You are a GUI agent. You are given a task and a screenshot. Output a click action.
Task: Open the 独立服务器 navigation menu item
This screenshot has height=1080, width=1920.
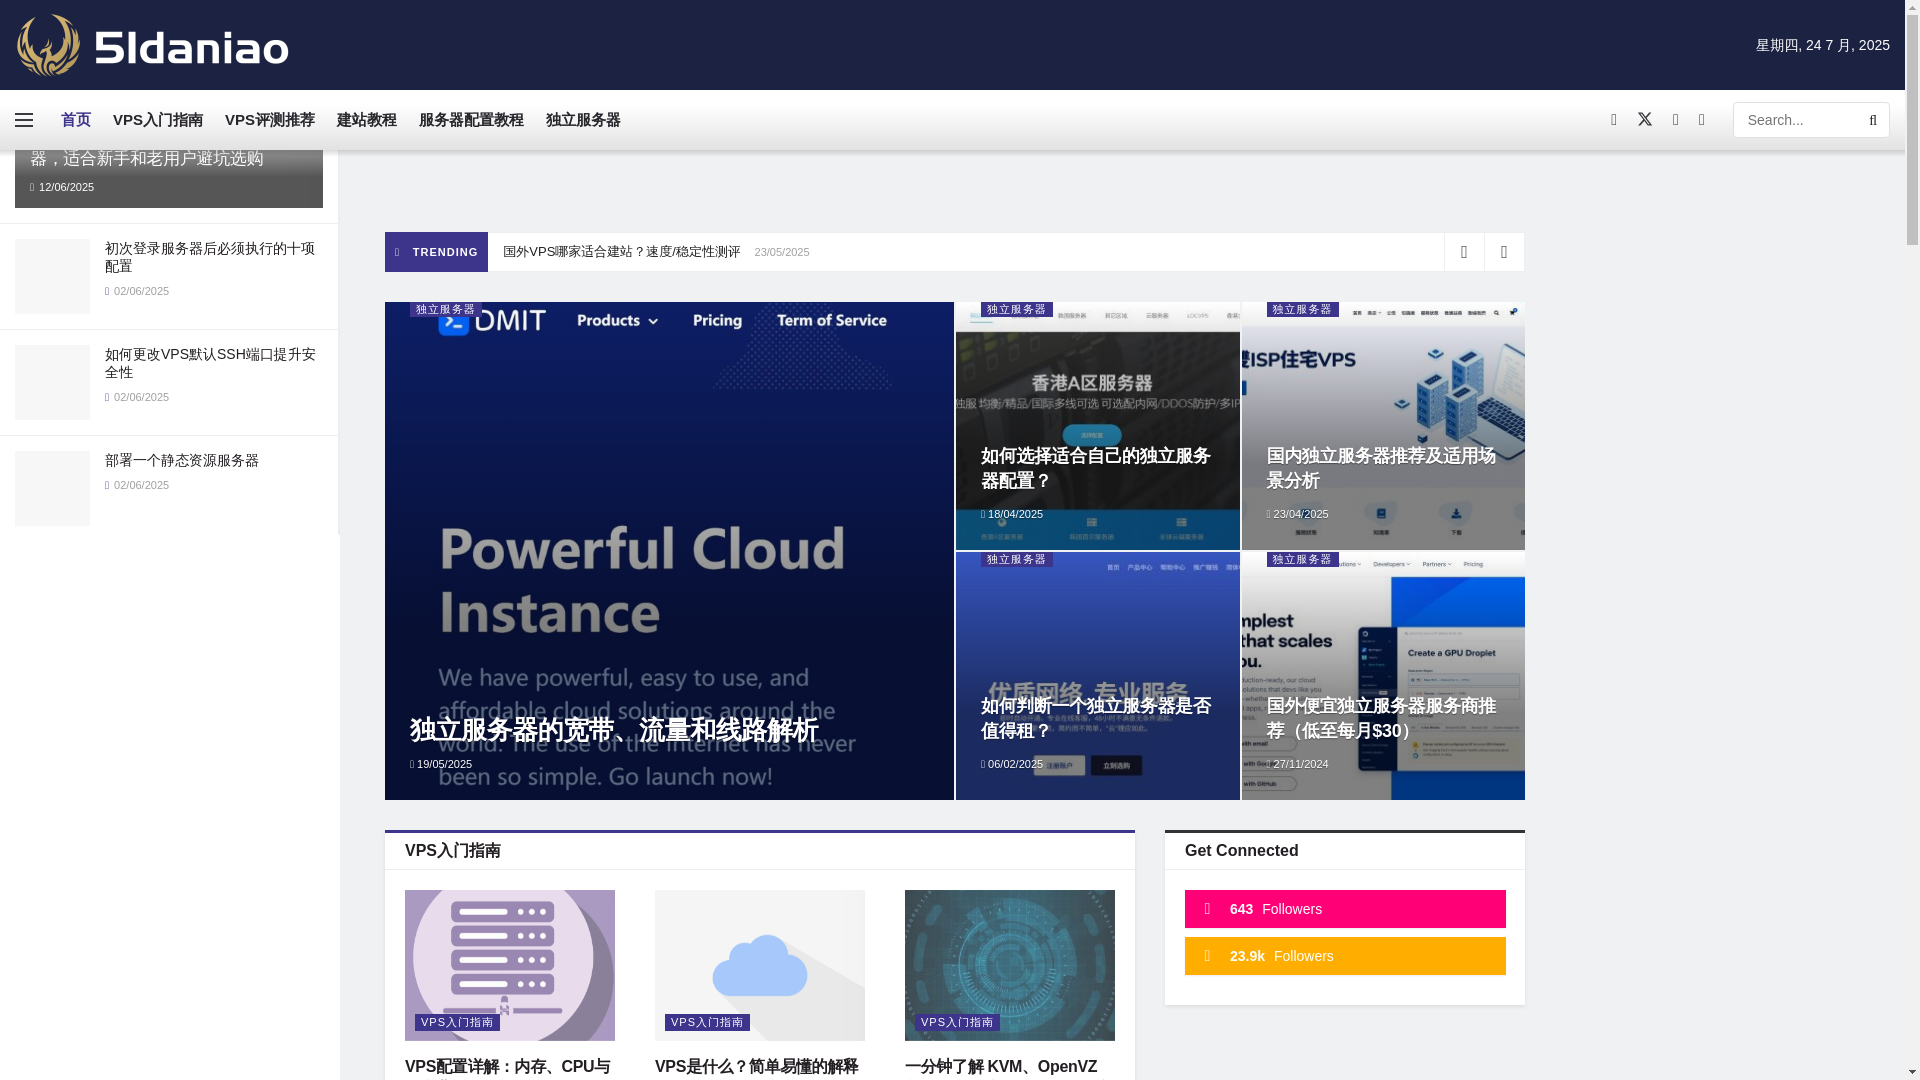pos(583,120)
